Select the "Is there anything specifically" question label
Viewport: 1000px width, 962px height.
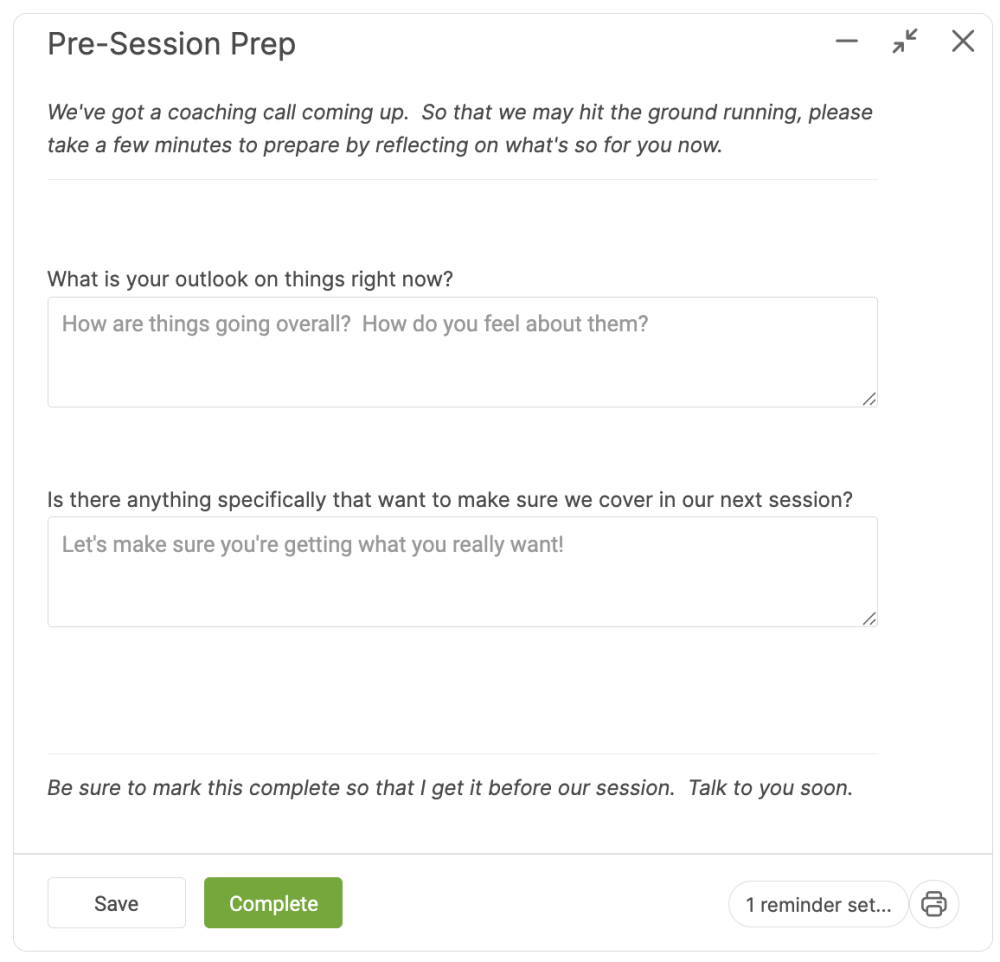pos(450,499)
